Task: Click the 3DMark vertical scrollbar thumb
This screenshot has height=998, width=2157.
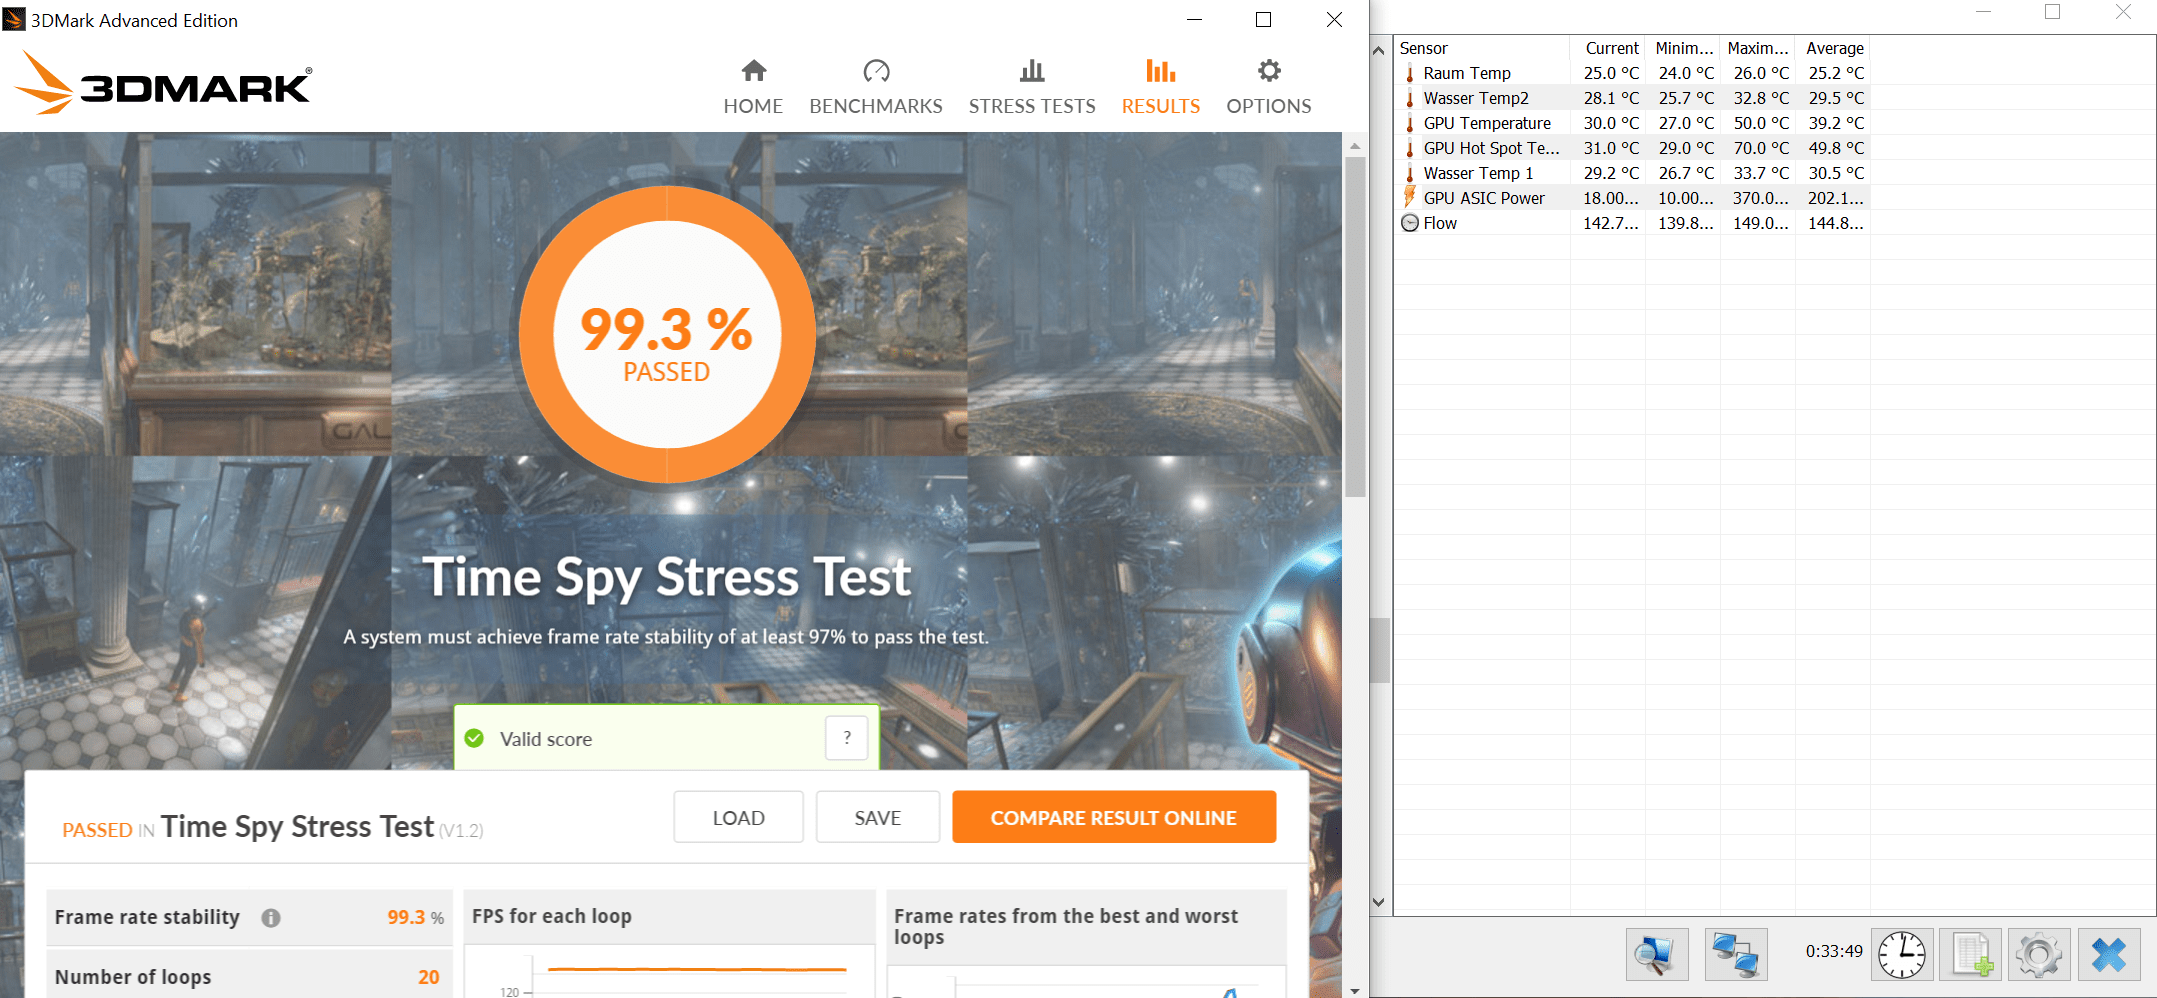Action: pyautogui.click(x=1355, y=326)
